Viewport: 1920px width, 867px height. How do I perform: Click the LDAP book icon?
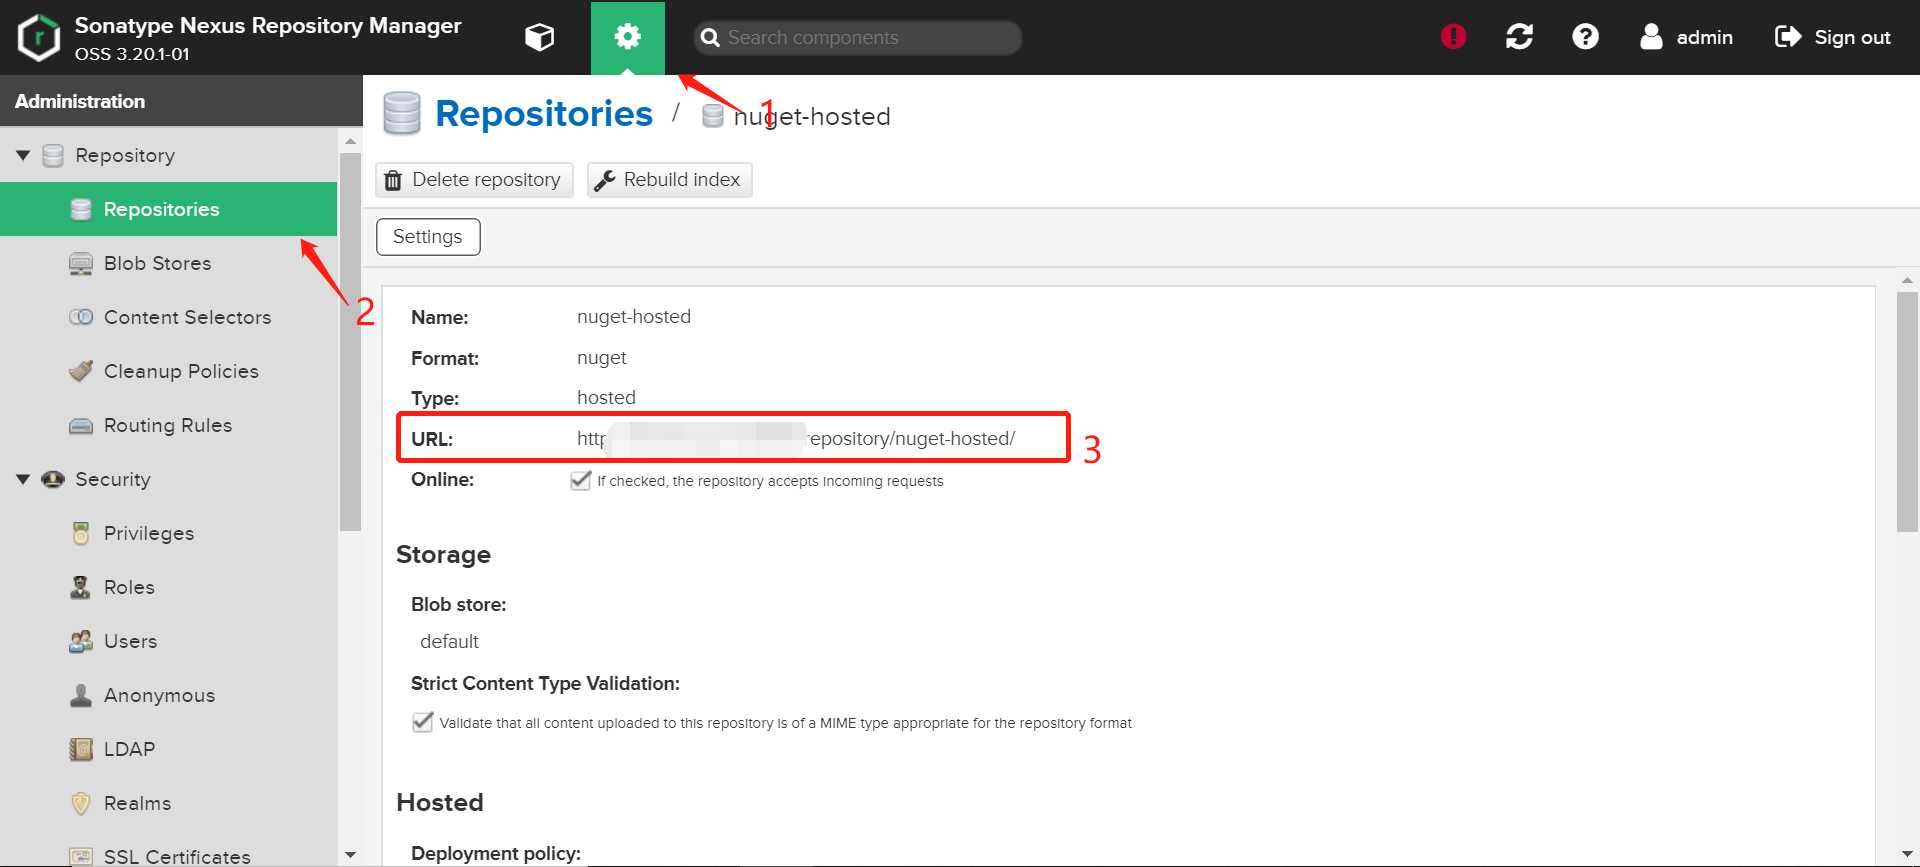[81, 749]
